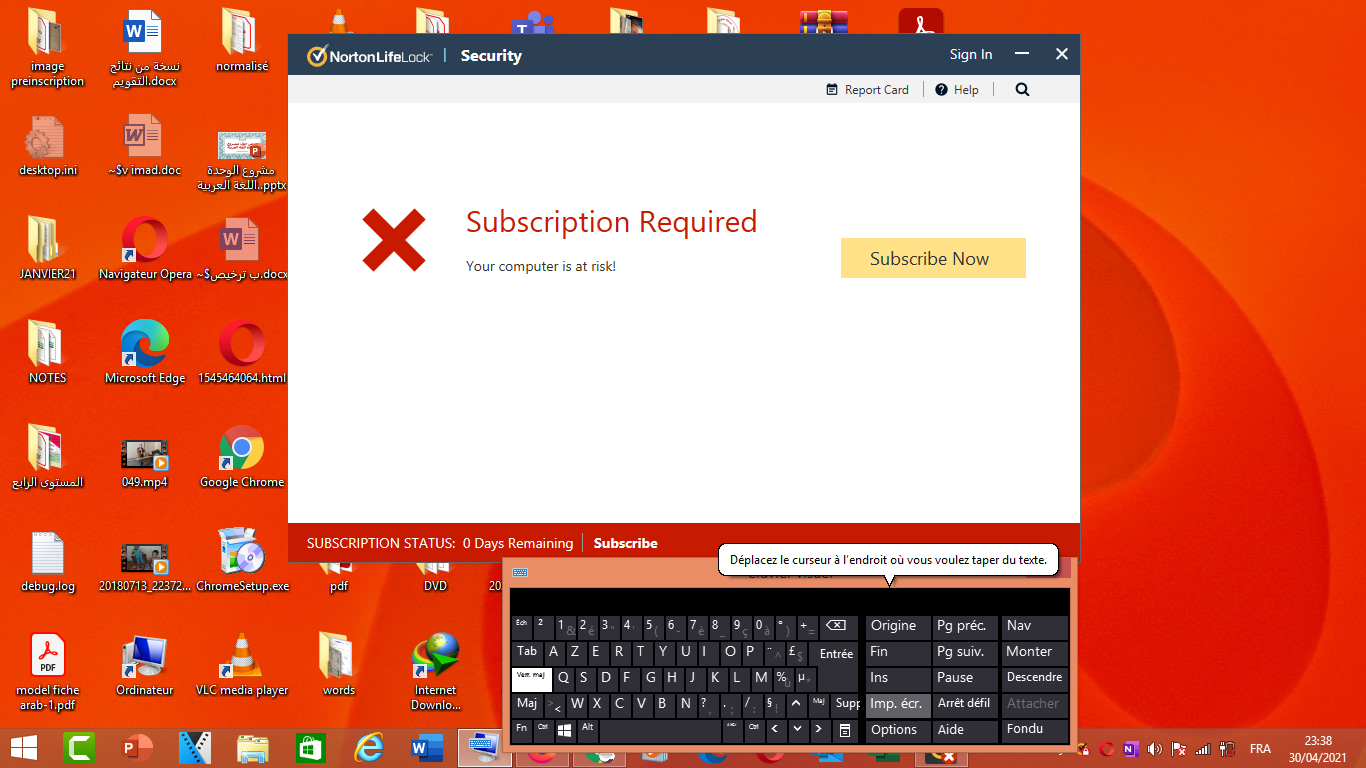The height and width of the screenshot is (768, 1366).
Task: Click the Origine key
Action: [898, 627]
